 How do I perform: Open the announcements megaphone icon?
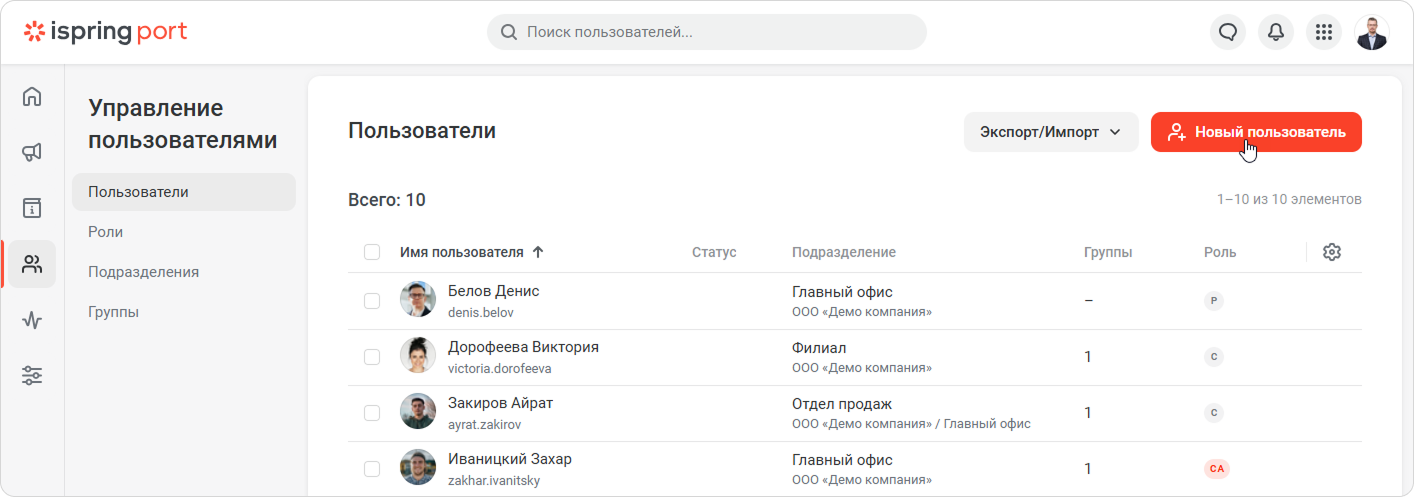(32, 152)
